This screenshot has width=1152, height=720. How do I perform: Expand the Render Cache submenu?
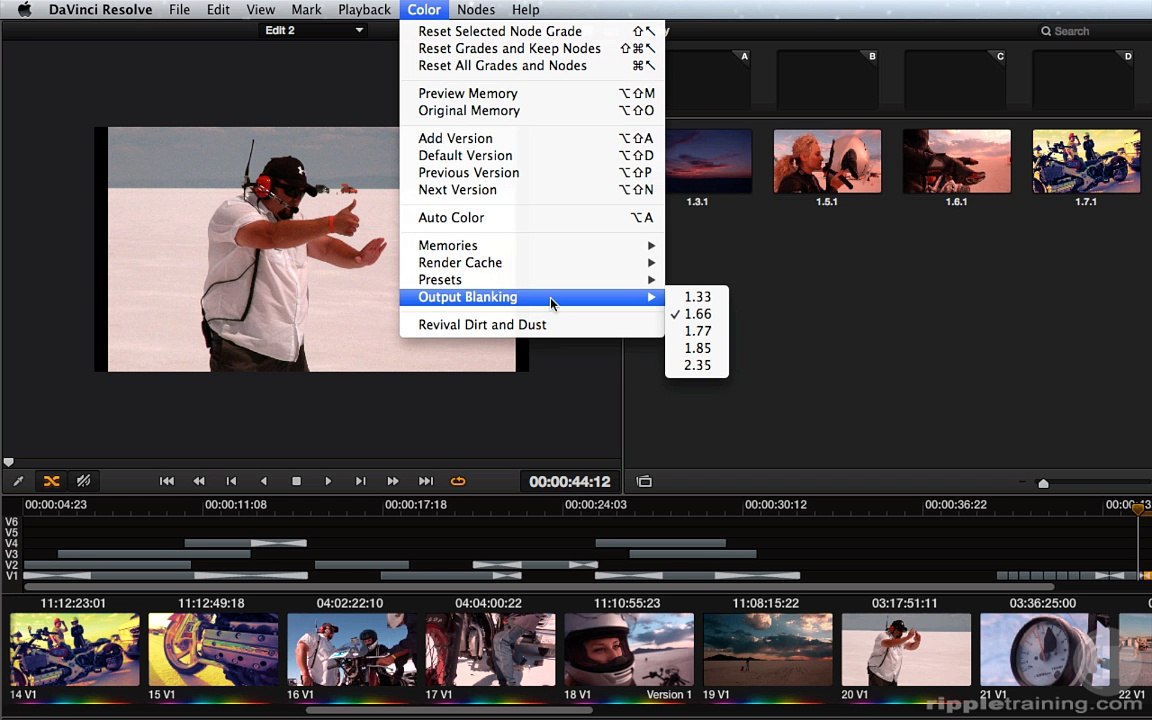(532, 262)
